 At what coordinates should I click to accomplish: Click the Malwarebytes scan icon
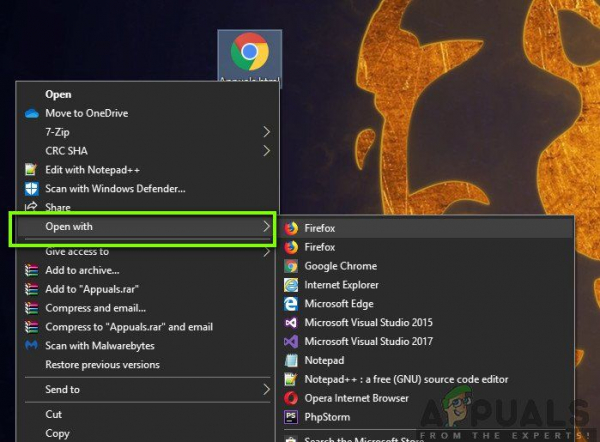pos(31,345)
